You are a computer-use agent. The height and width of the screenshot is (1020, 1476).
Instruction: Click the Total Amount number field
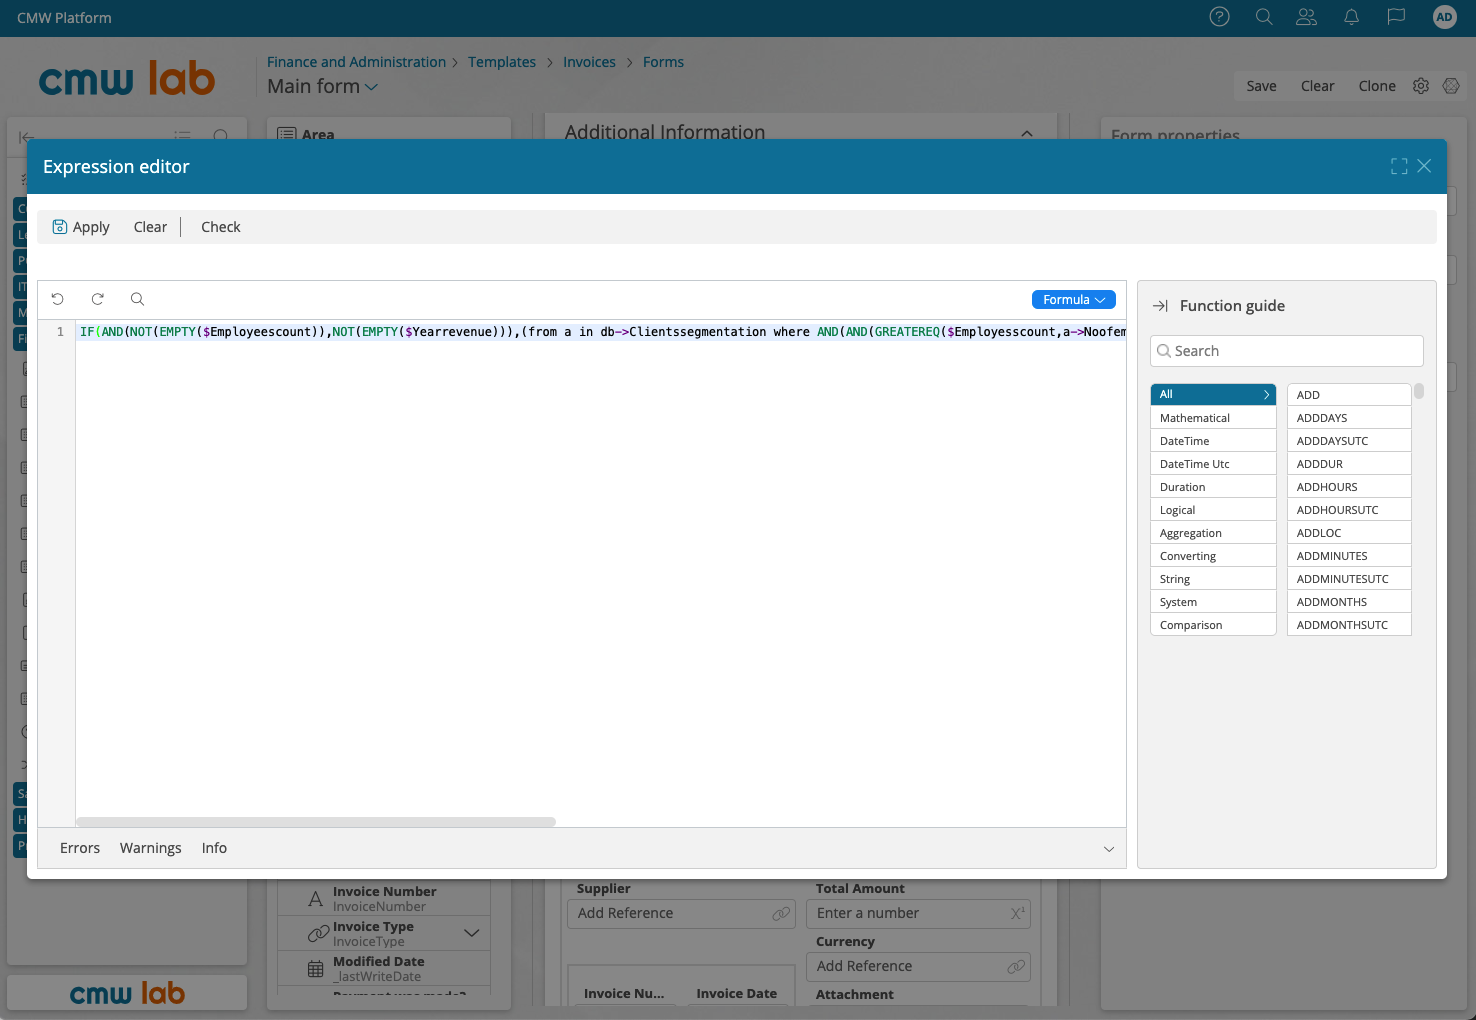pyautogui.click(x=918, y=913)
